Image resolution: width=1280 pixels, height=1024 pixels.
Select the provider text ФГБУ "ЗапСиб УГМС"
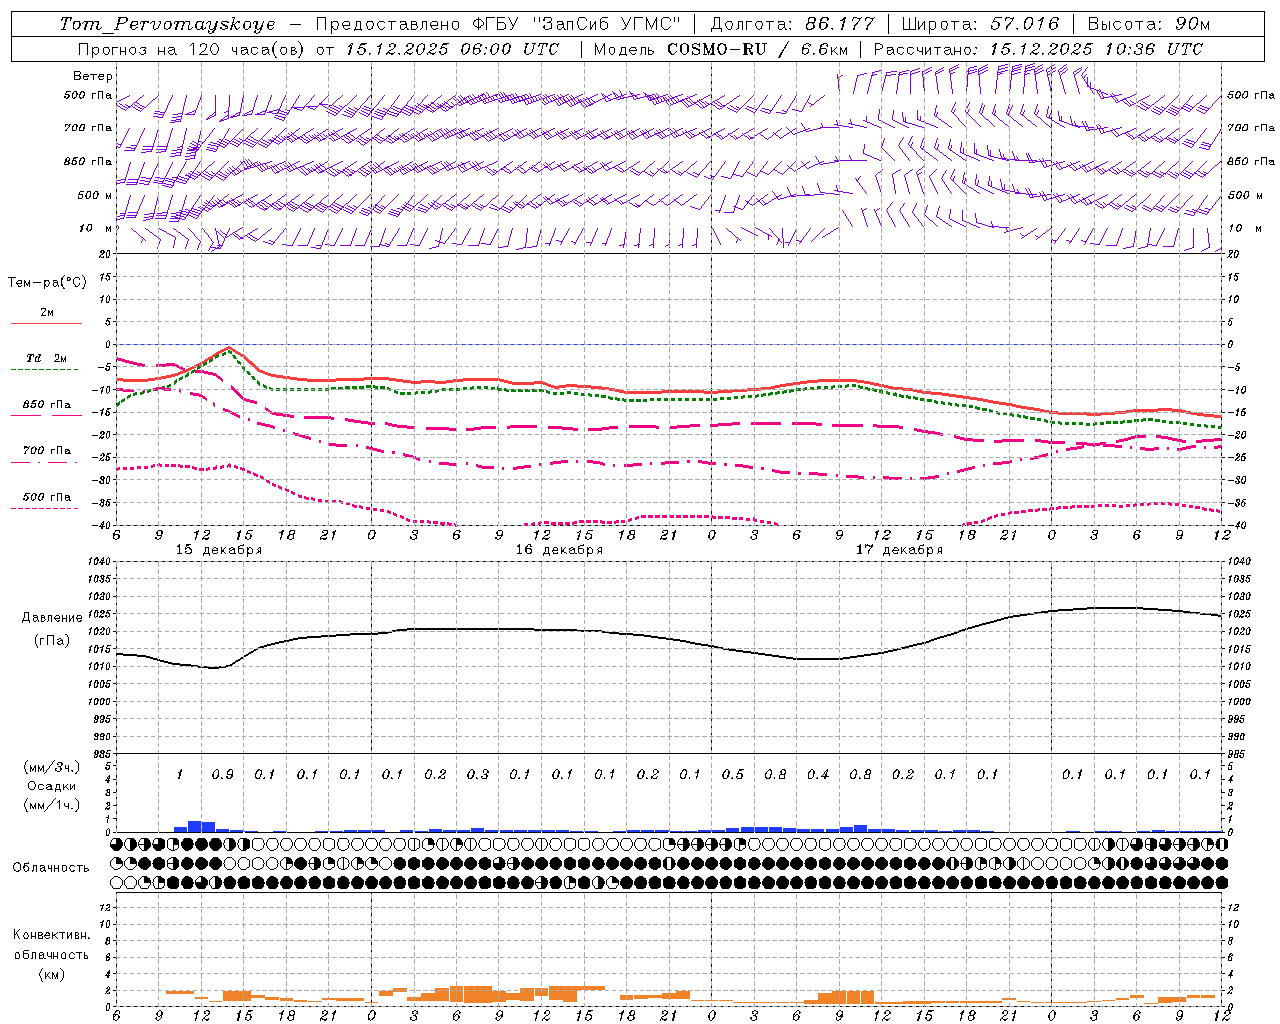click(x=576, y=24)
